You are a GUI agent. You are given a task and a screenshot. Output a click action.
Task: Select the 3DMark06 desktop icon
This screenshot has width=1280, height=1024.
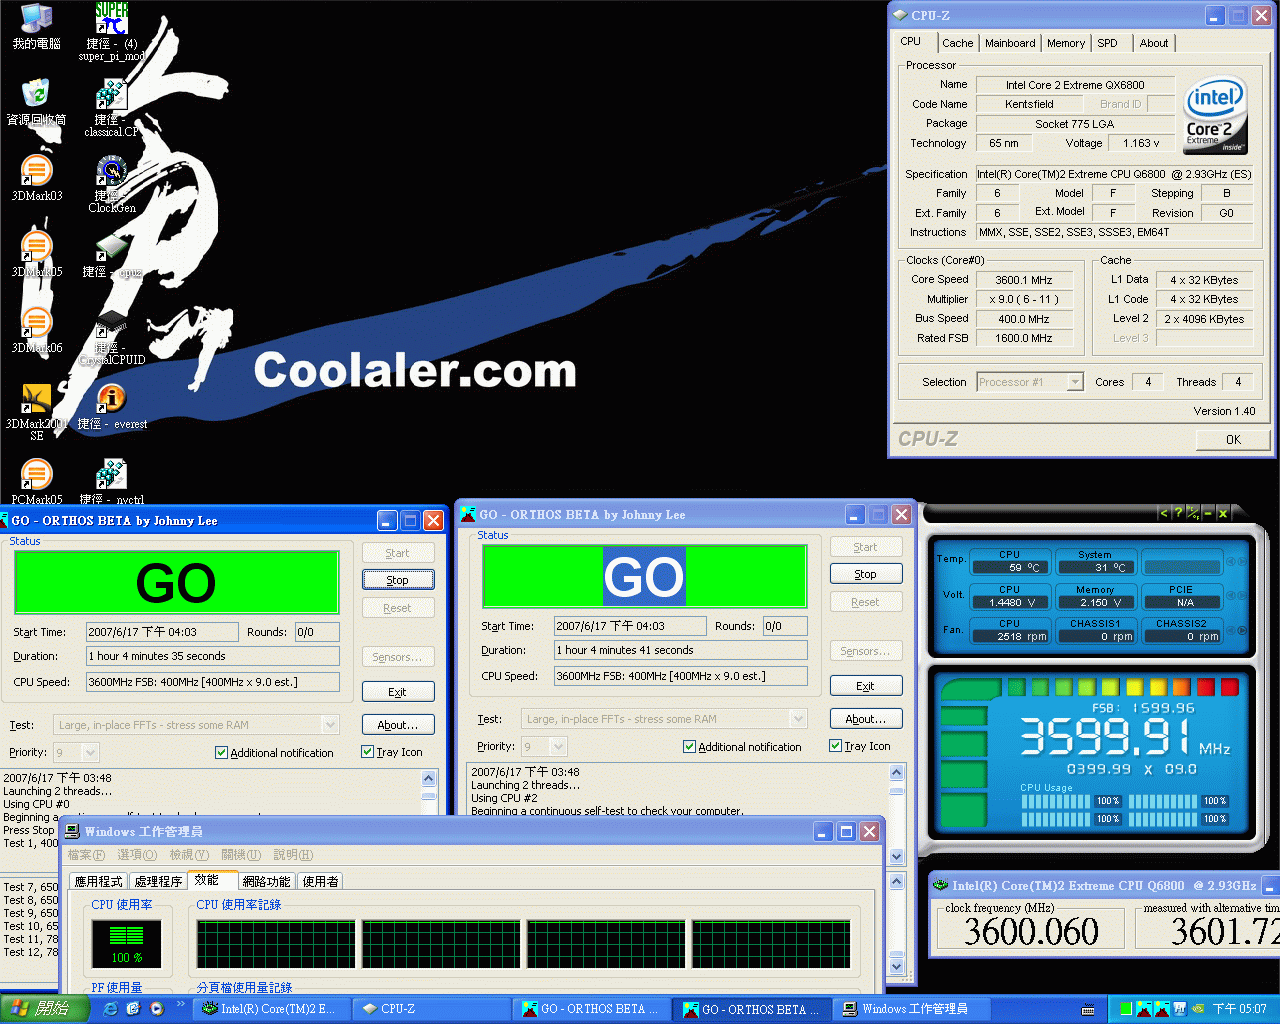coord(36,330)
